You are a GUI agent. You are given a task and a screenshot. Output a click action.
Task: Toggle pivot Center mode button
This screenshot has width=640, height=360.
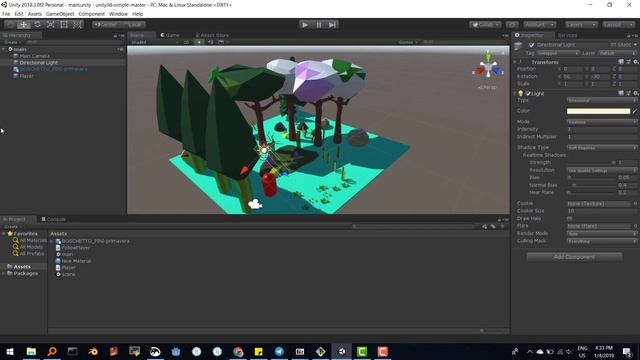105,24
